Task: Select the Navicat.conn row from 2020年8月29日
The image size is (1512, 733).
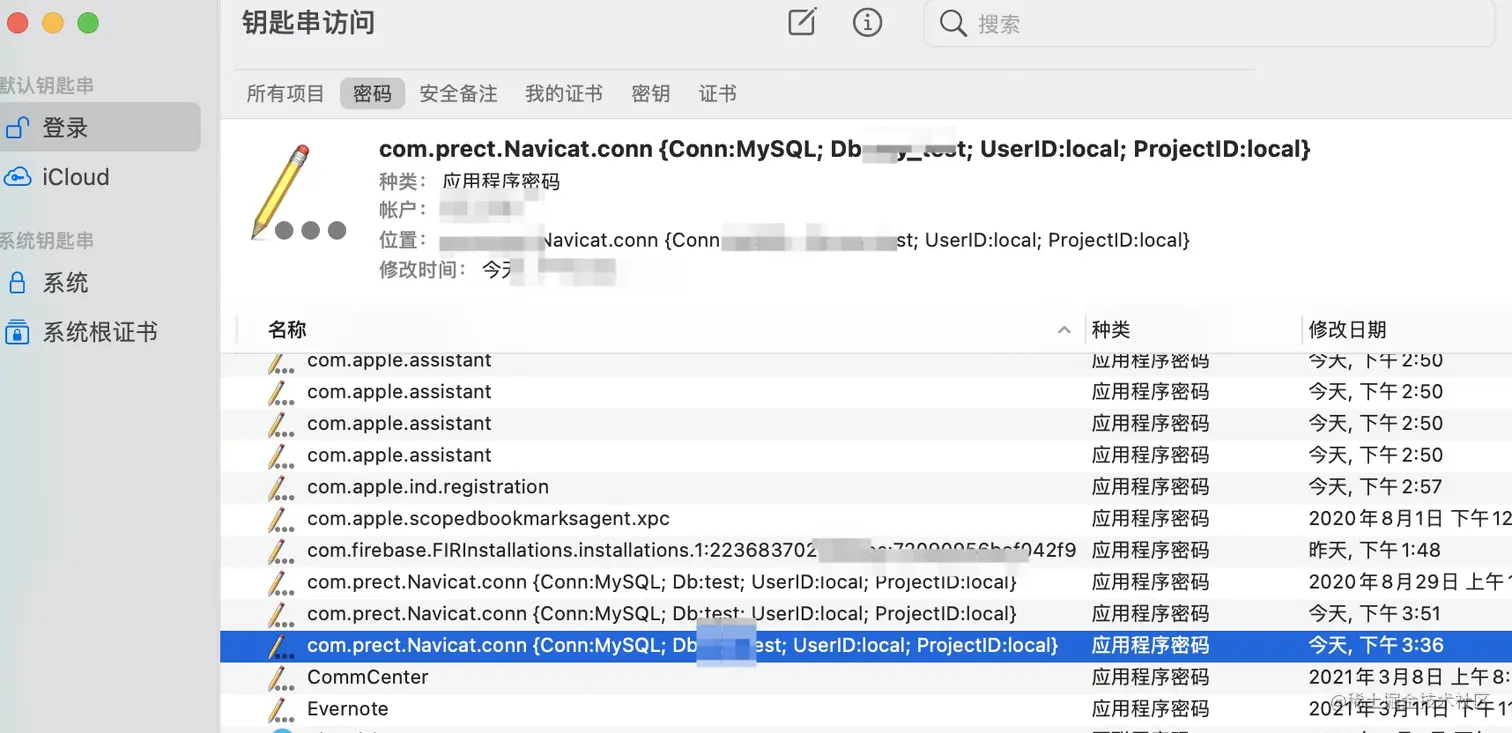Action: click(x=866, y=582)
